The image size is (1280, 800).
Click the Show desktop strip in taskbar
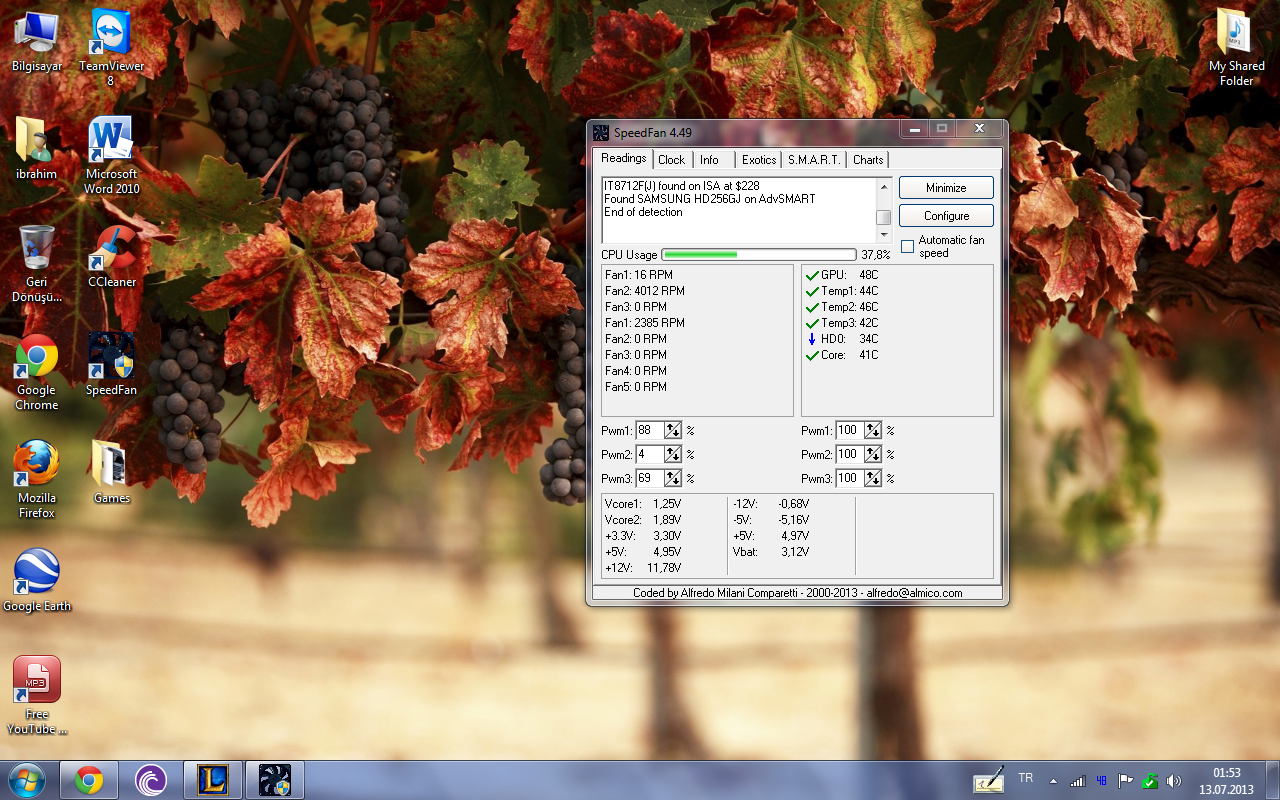[x=1272, y=780]
